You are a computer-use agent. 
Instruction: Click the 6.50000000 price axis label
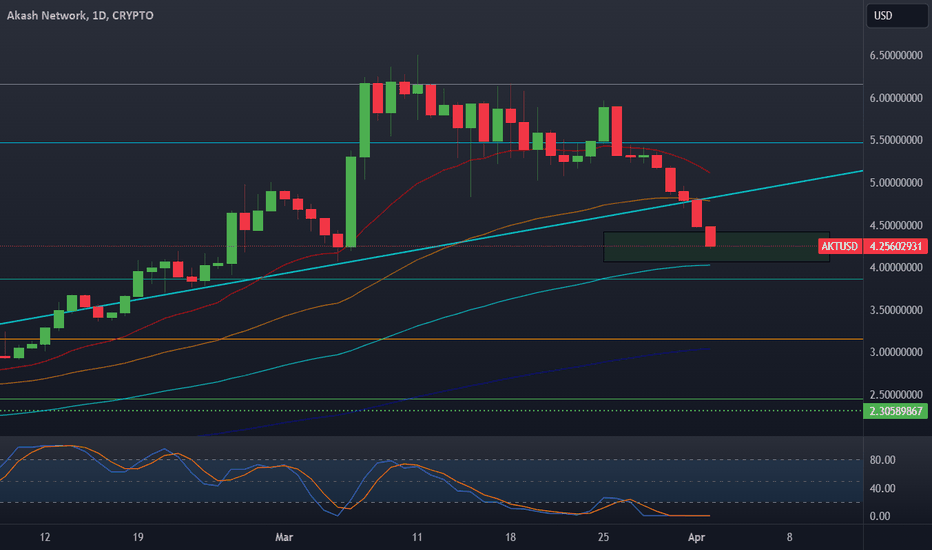[896, 55]
